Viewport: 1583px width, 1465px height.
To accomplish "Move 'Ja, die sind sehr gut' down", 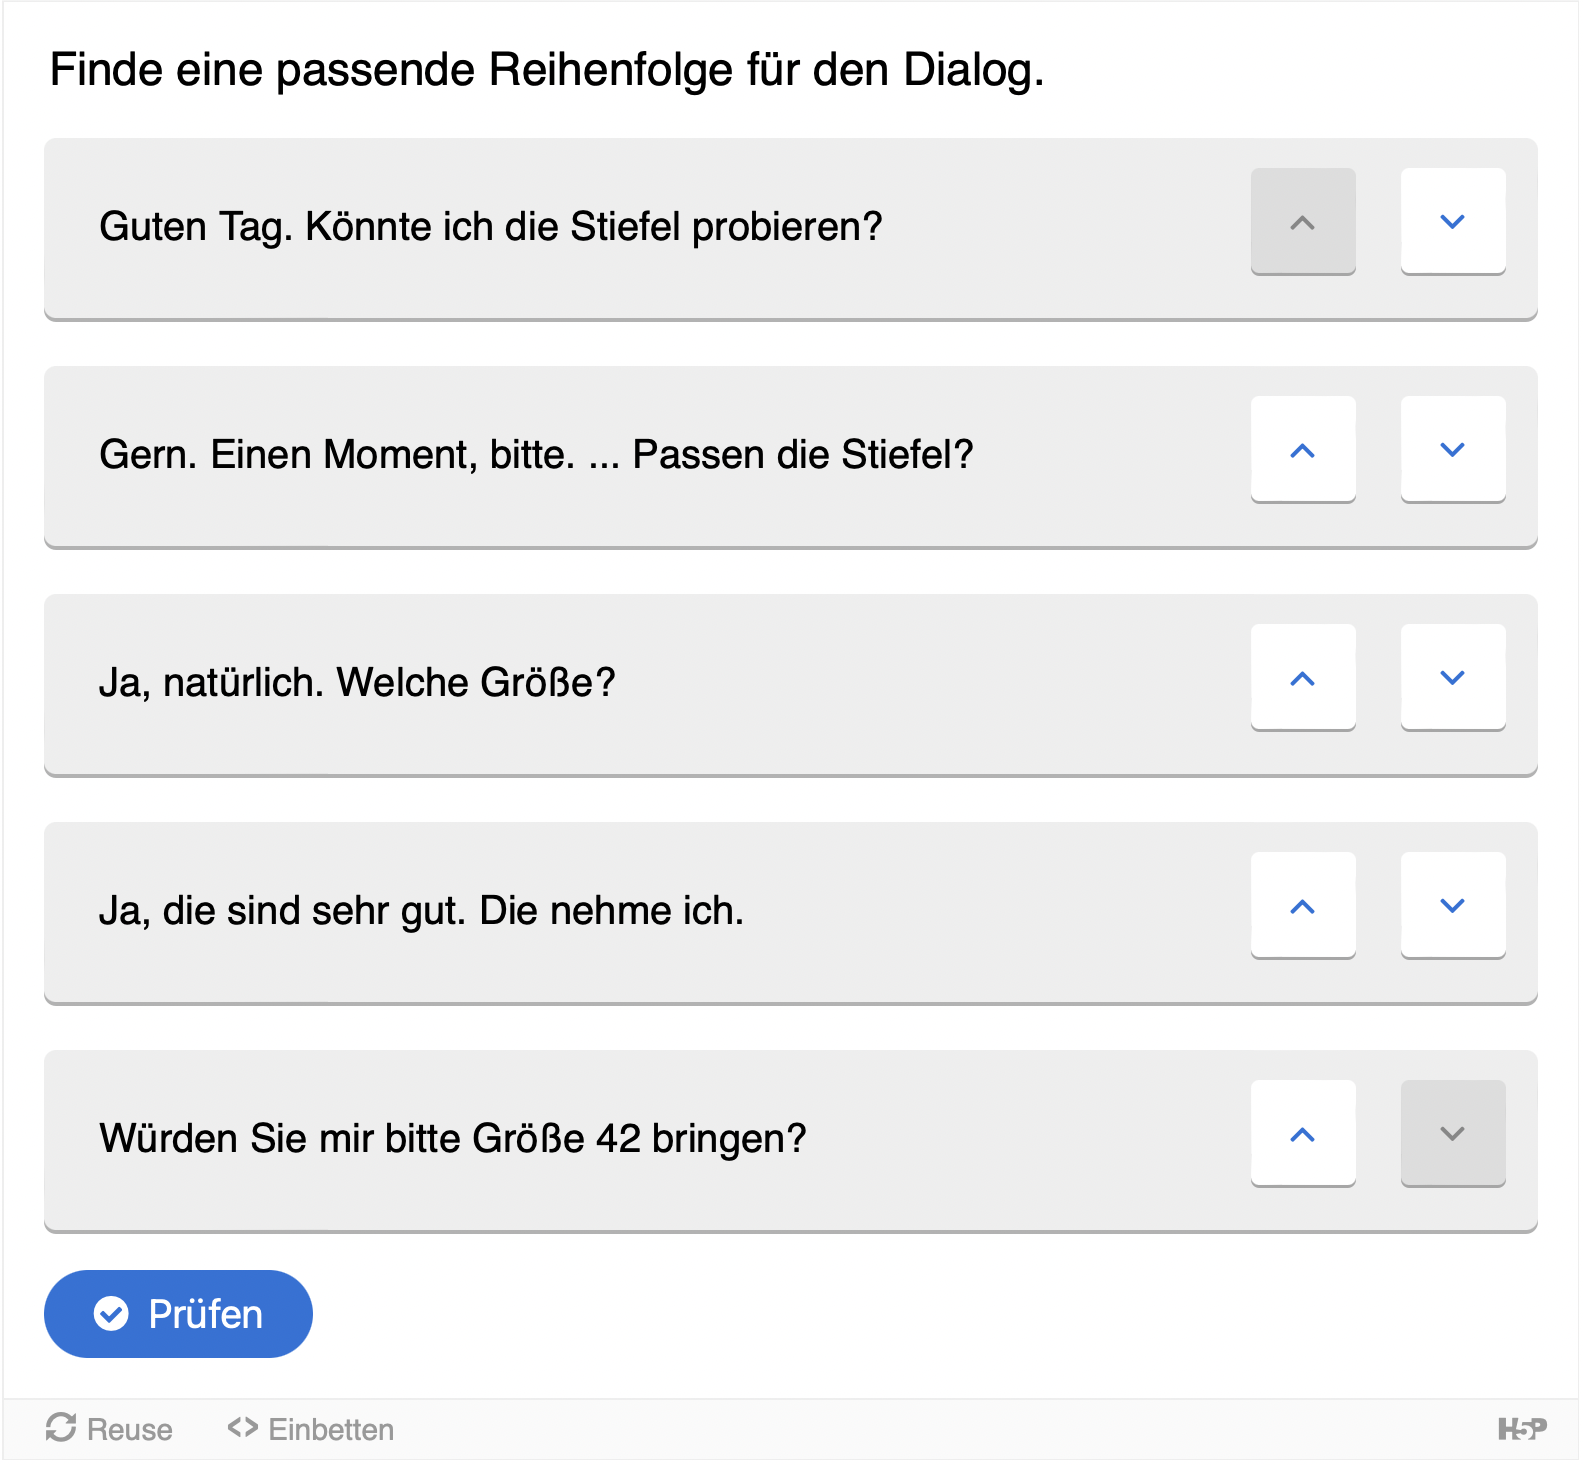I will [x=1452, y=906].
